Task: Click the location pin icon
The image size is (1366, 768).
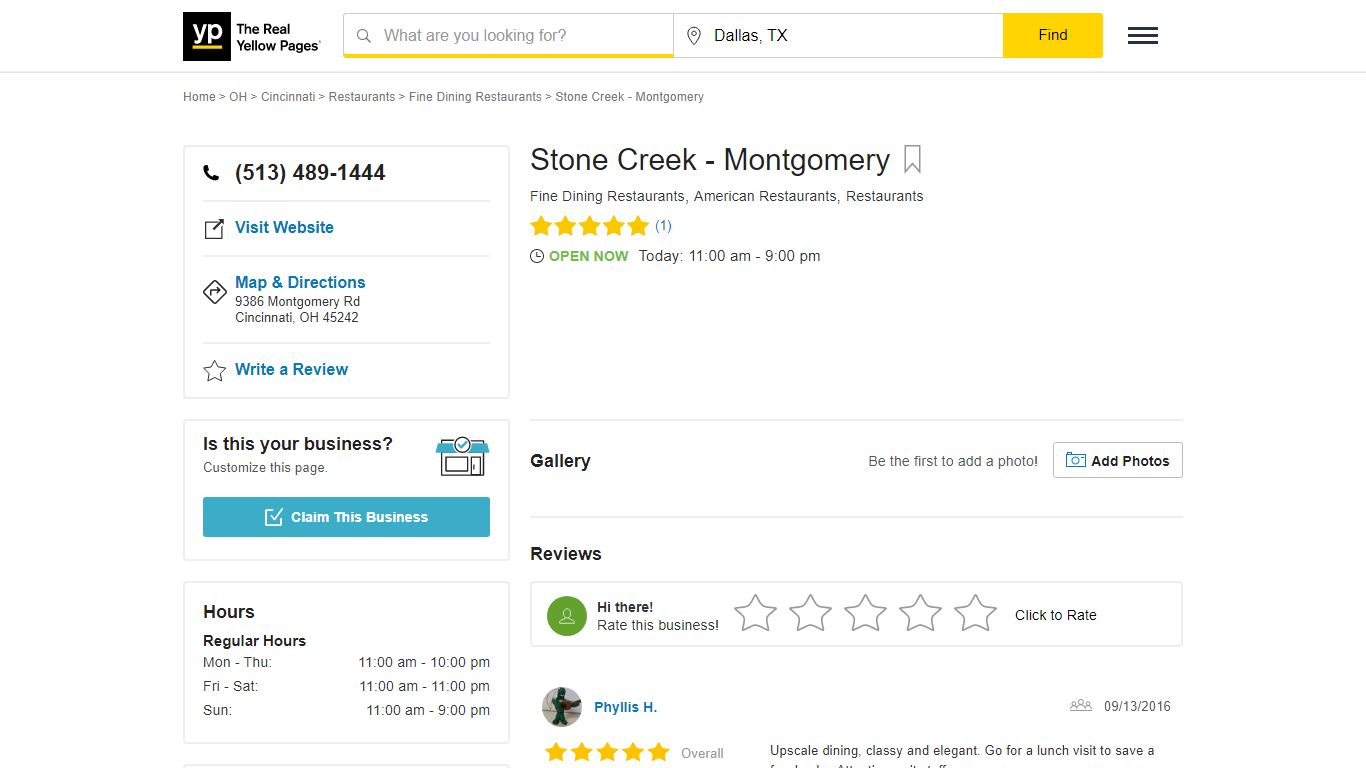Action: tap(694, 36)
